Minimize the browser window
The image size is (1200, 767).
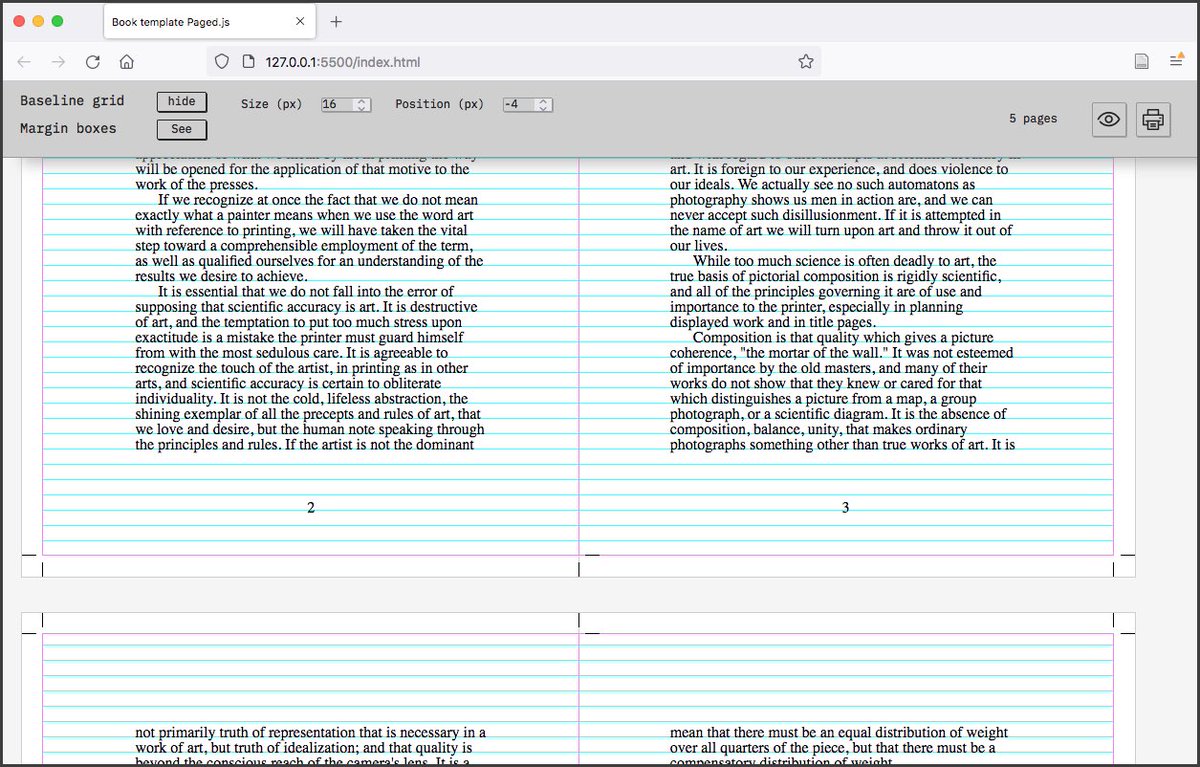pyautogui.click(x=39, y=21)
